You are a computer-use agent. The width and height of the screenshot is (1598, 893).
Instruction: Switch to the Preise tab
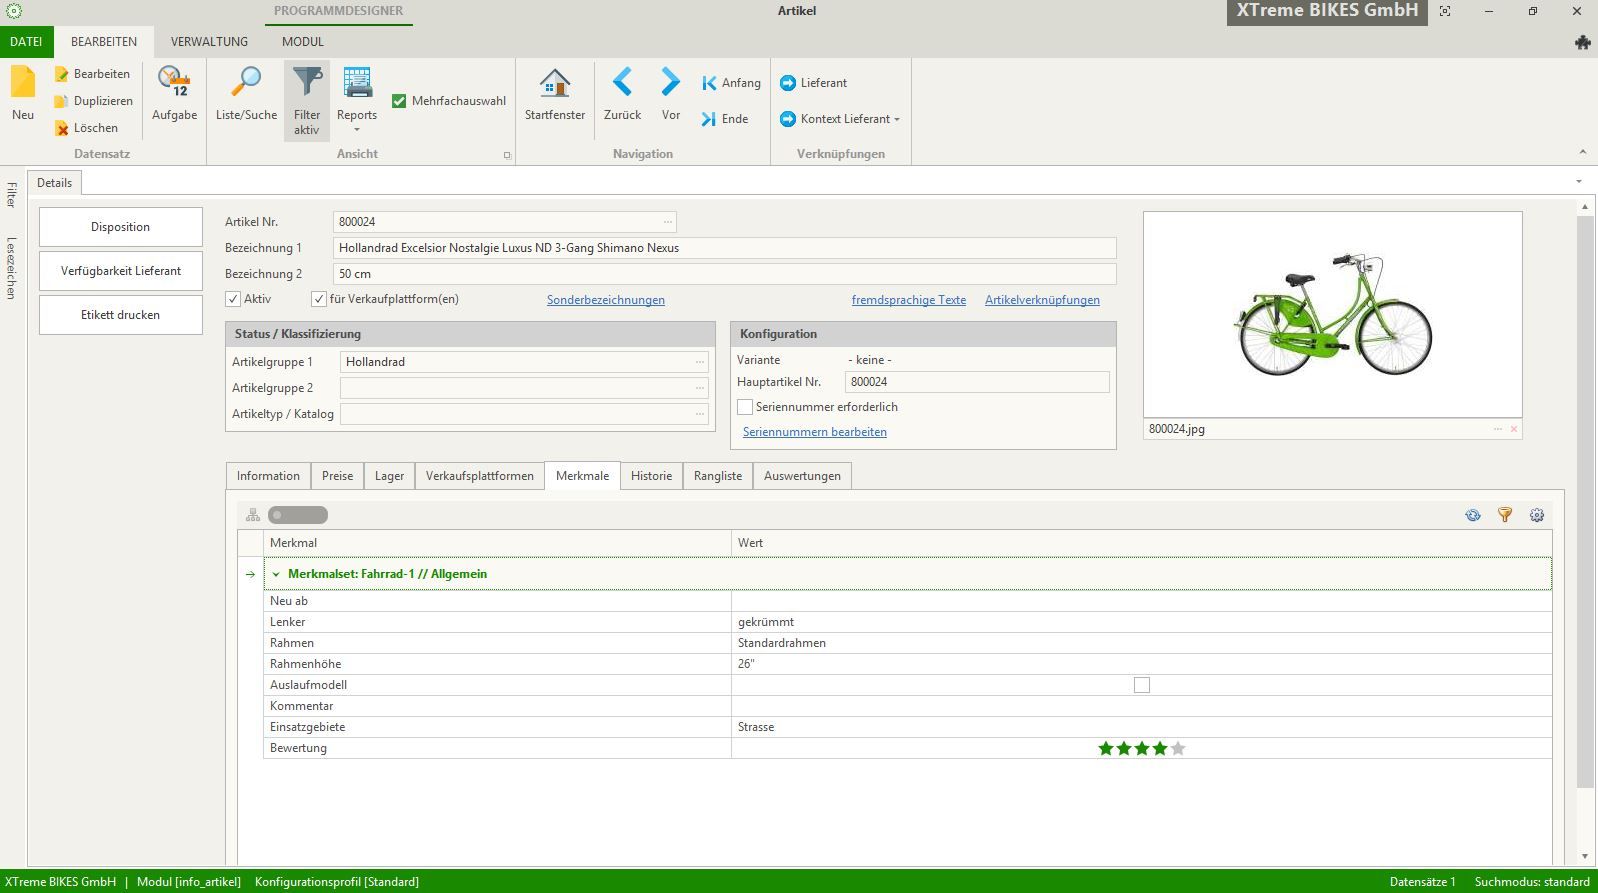[x=337, y=476]
